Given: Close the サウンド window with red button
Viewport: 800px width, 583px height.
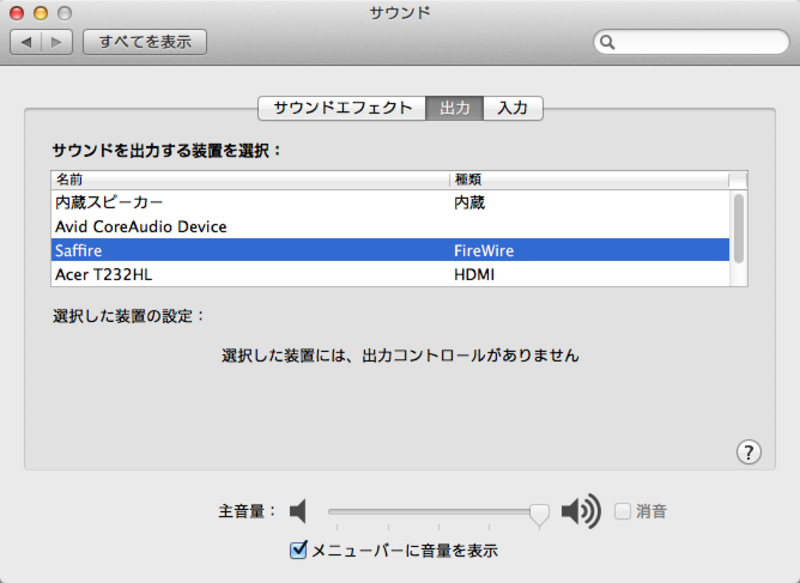Looking at the screenshot, I should 17,13.
